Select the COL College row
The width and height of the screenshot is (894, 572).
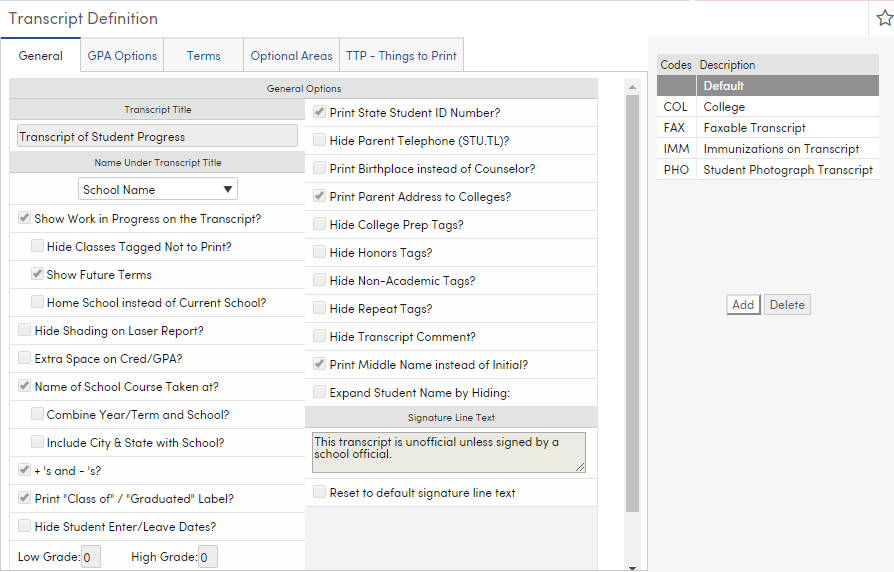click(767, 107)
